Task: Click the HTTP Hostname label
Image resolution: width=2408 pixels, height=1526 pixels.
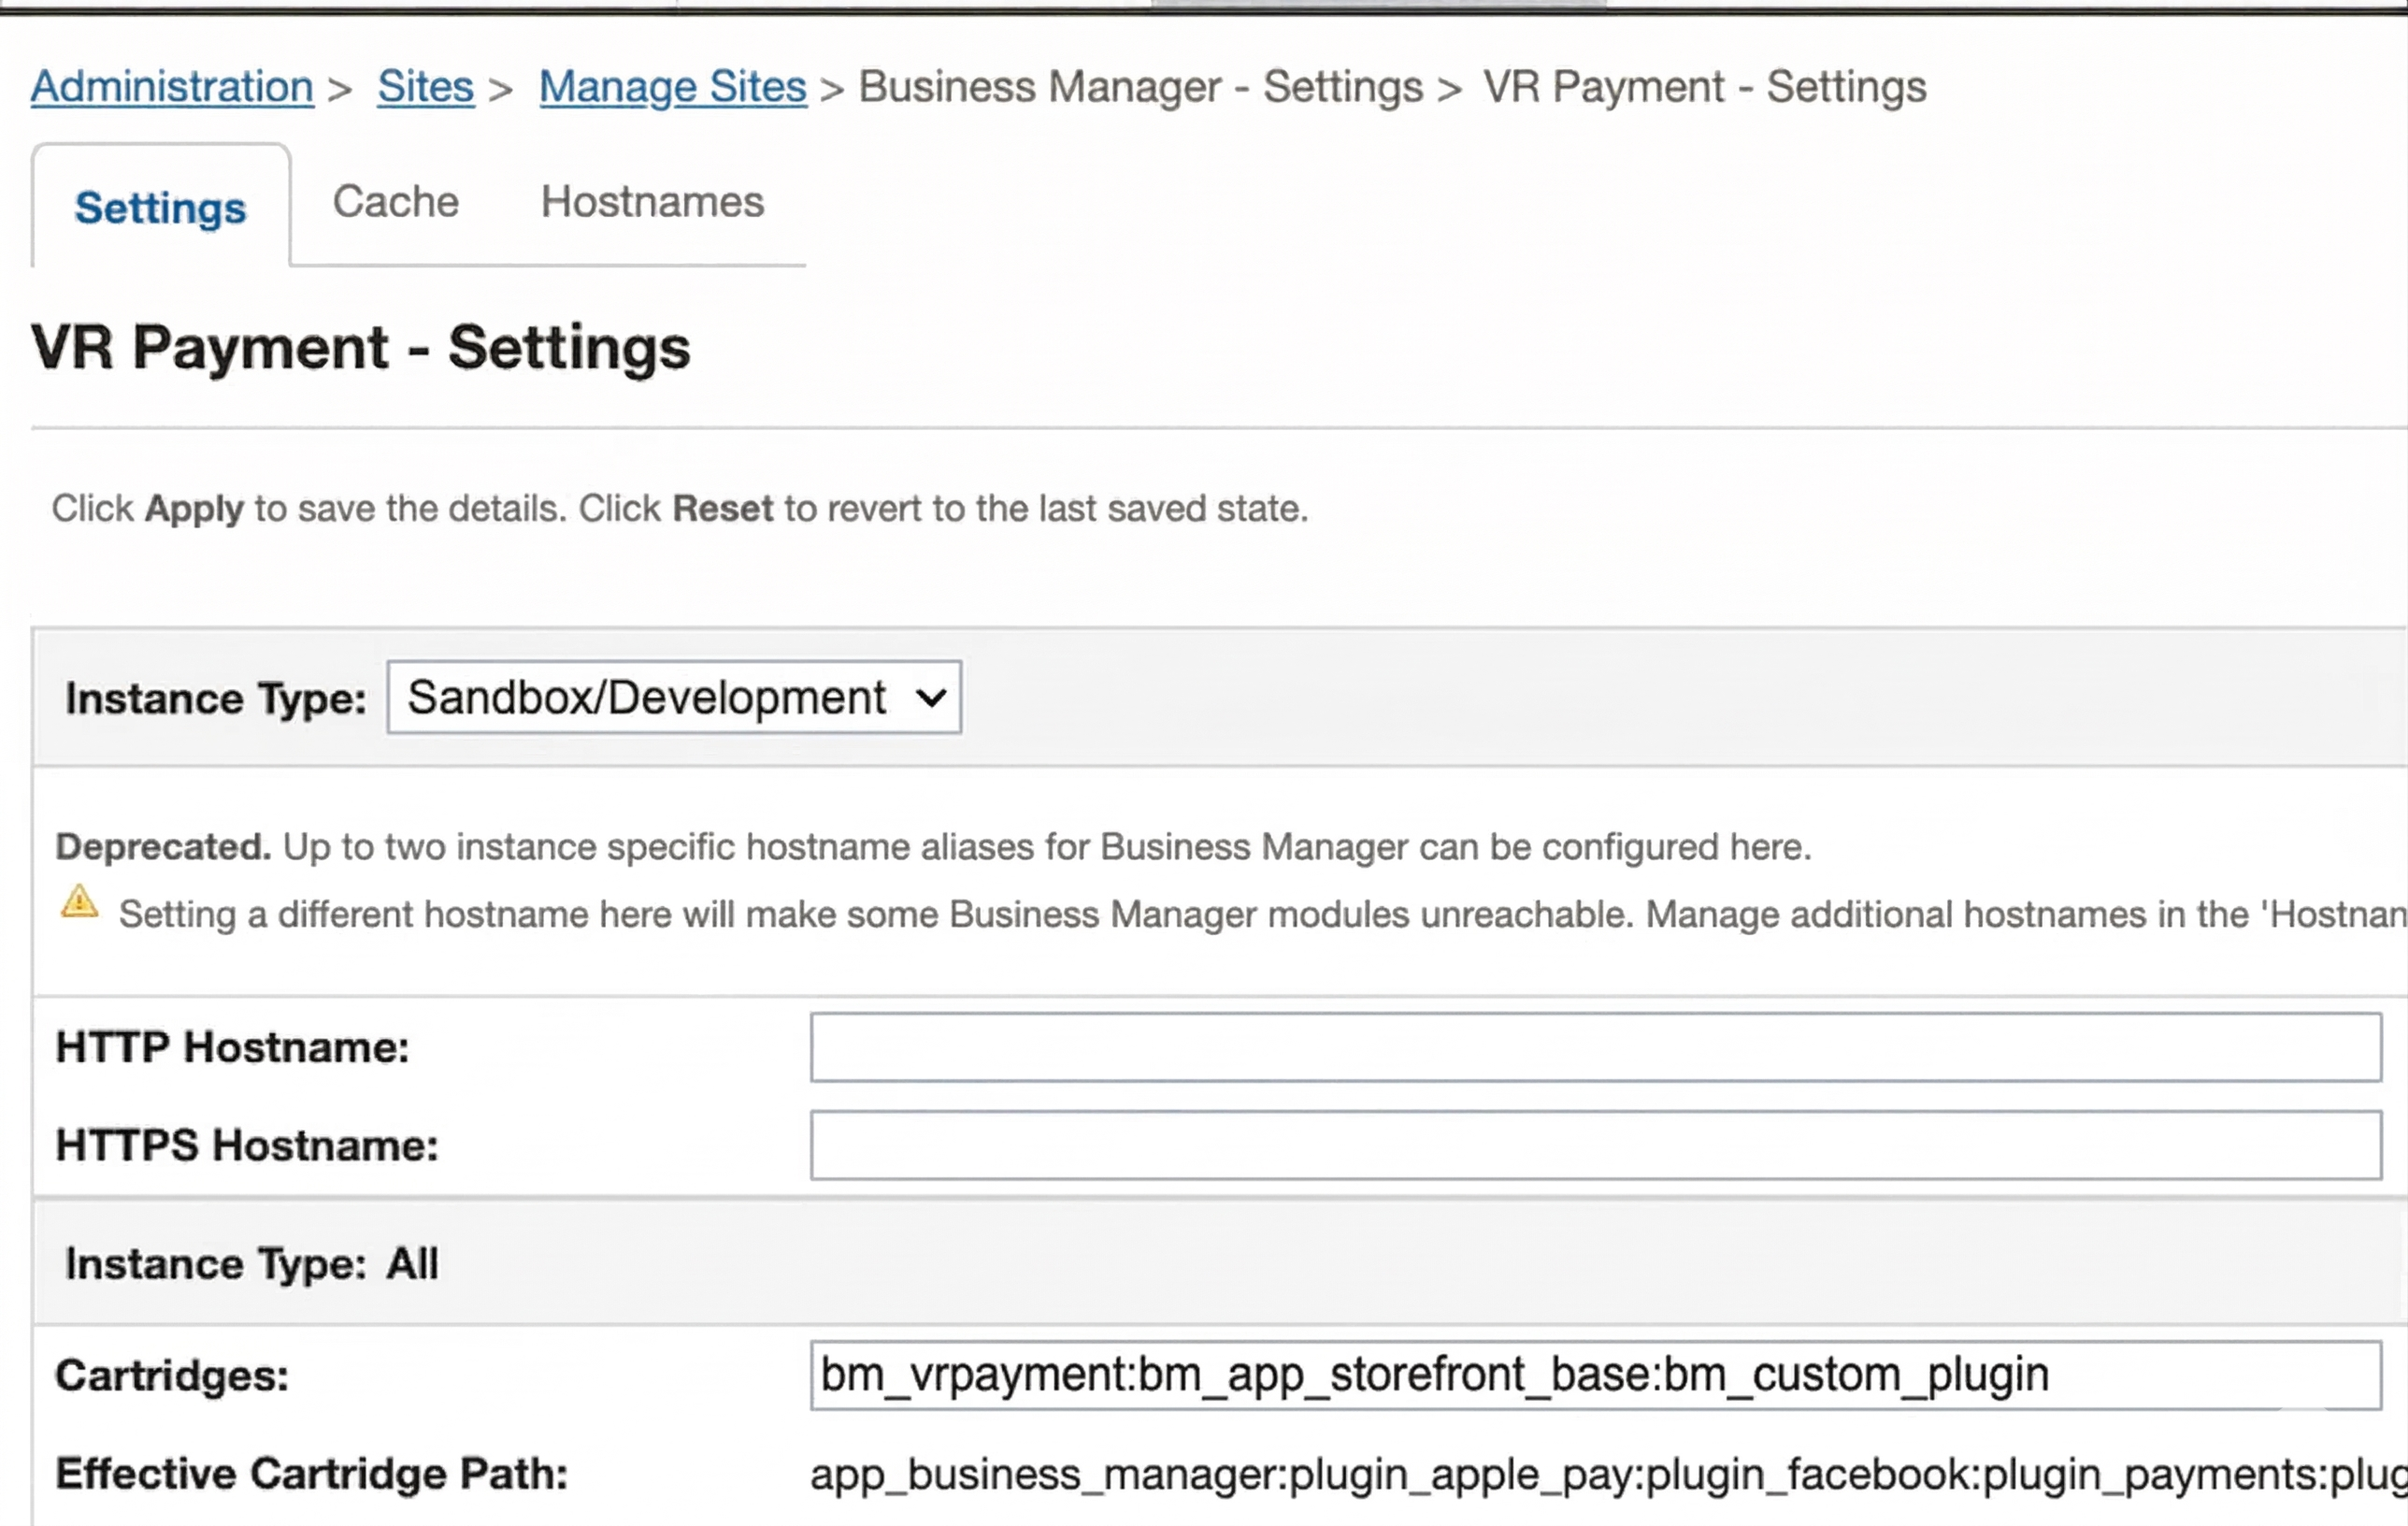Action: [232, 1048]
